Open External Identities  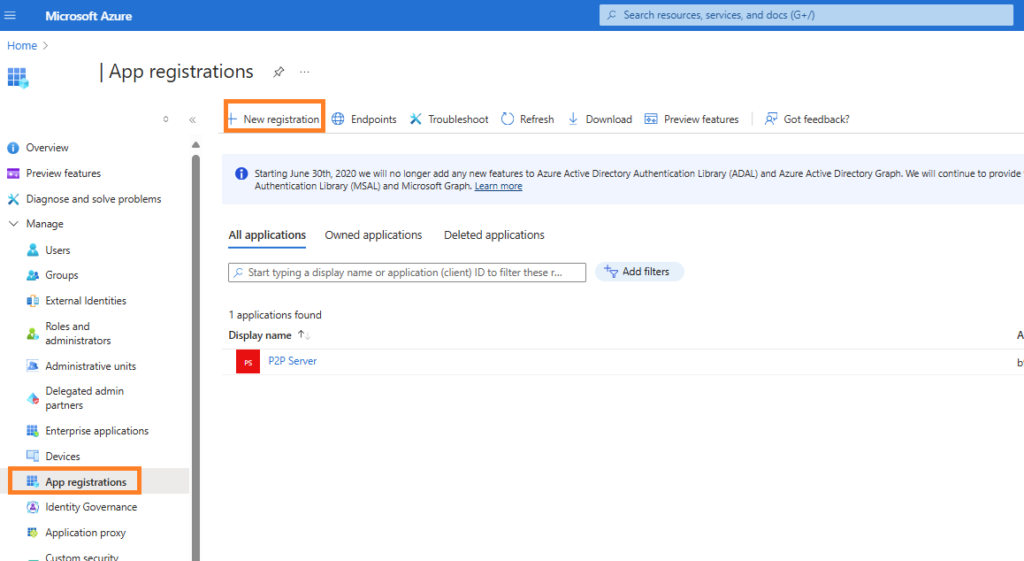click(x=86, y=301)
